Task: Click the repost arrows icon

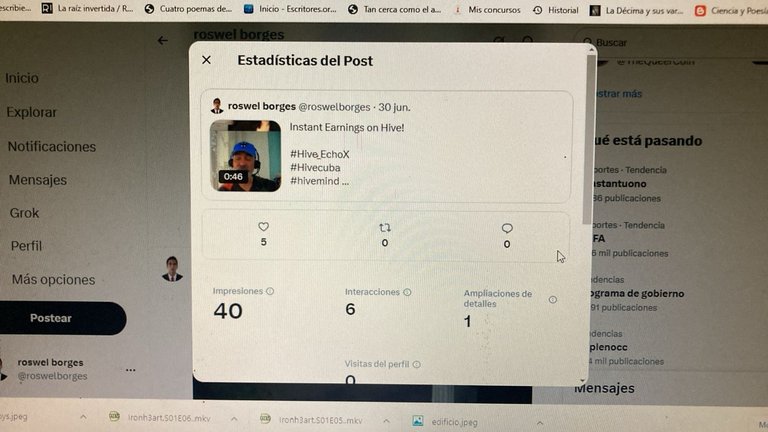Action: [x=385, y=228]
